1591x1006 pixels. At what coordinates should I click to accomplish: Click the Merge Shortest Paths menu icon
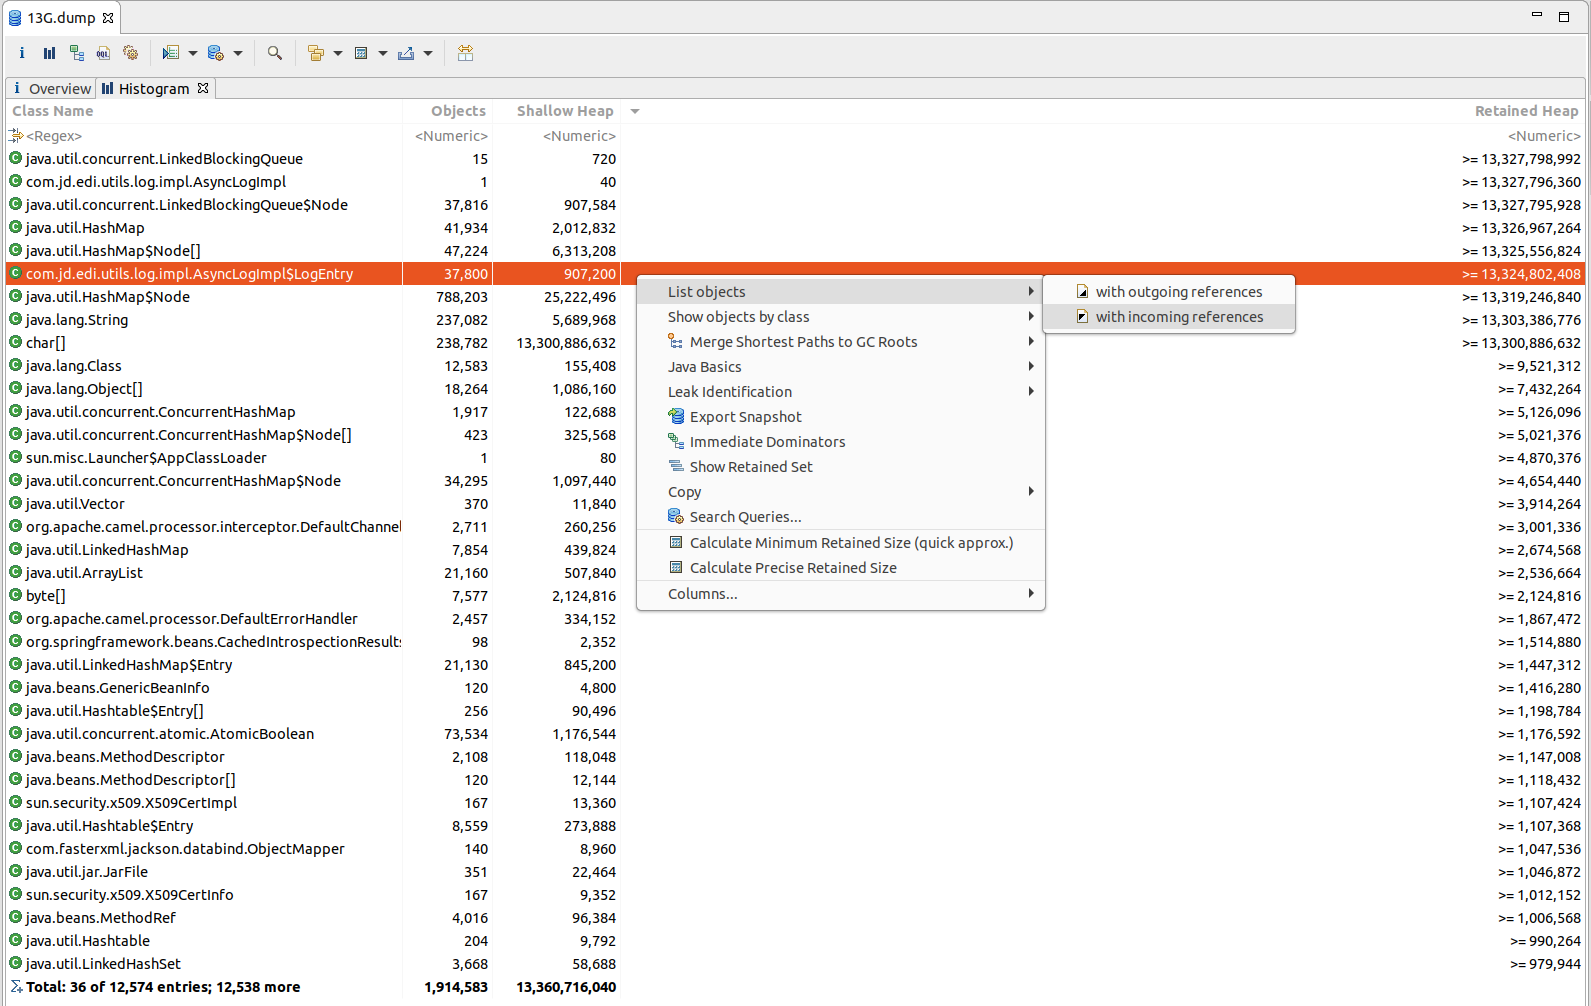coord(677,341)
